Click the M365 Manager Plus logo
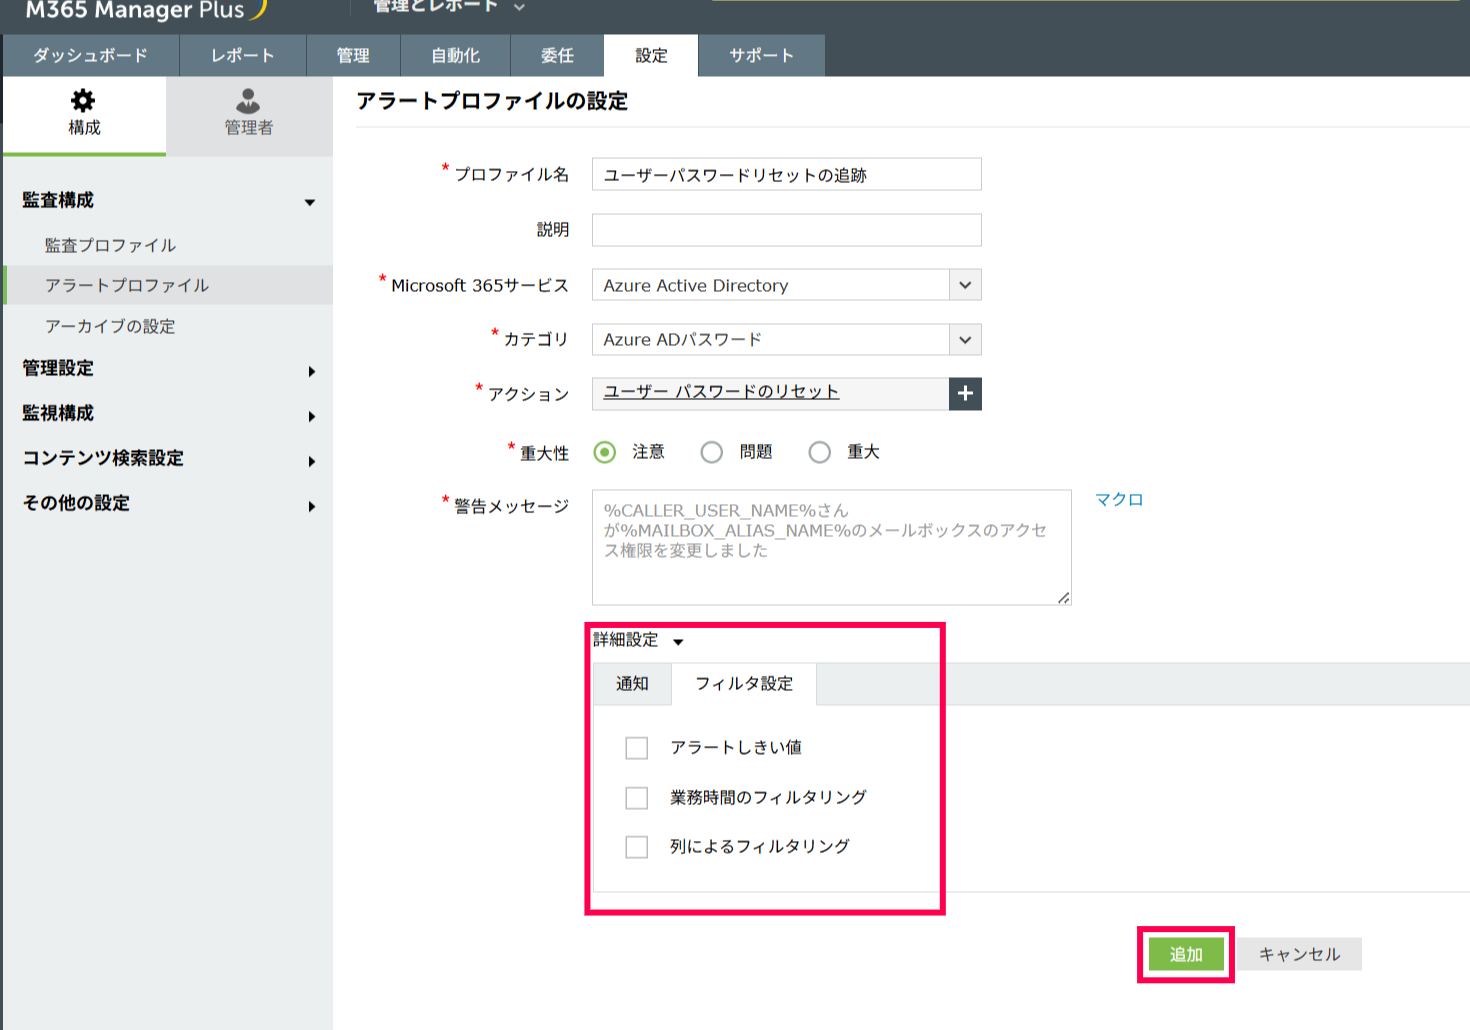 pos(147,10)
